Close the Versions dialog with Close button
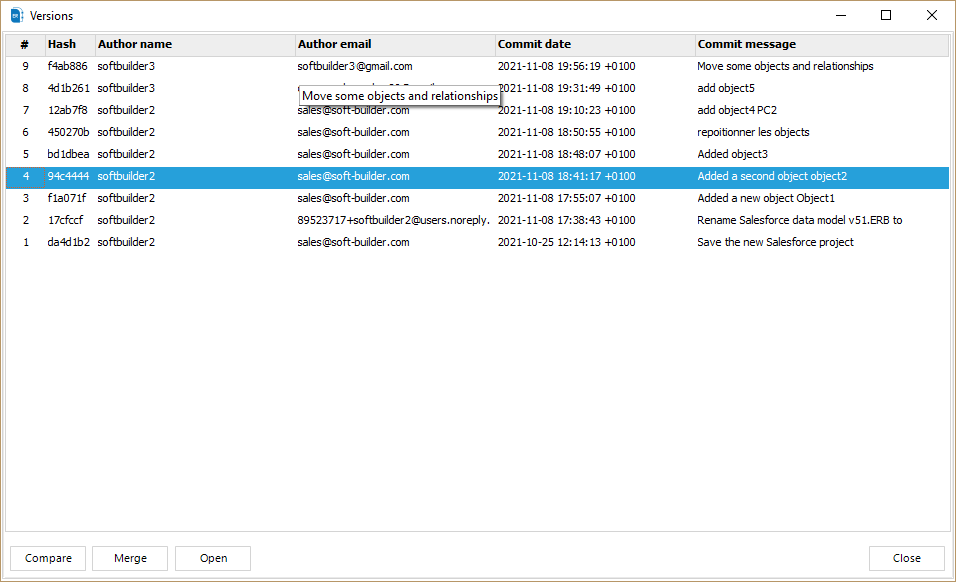The image size is (956, 582). pyautogui.click(x=907, y=558)
